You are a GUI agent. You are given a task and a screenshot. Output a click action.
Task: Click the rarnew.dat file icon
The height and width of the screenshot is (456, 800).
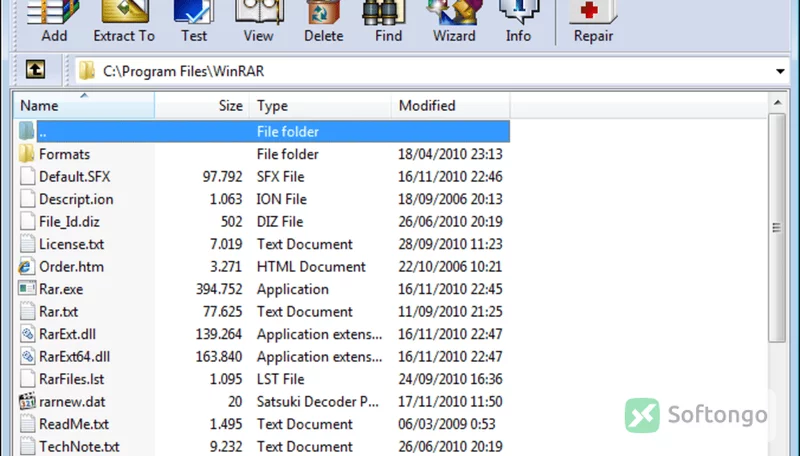coord(27,401)
